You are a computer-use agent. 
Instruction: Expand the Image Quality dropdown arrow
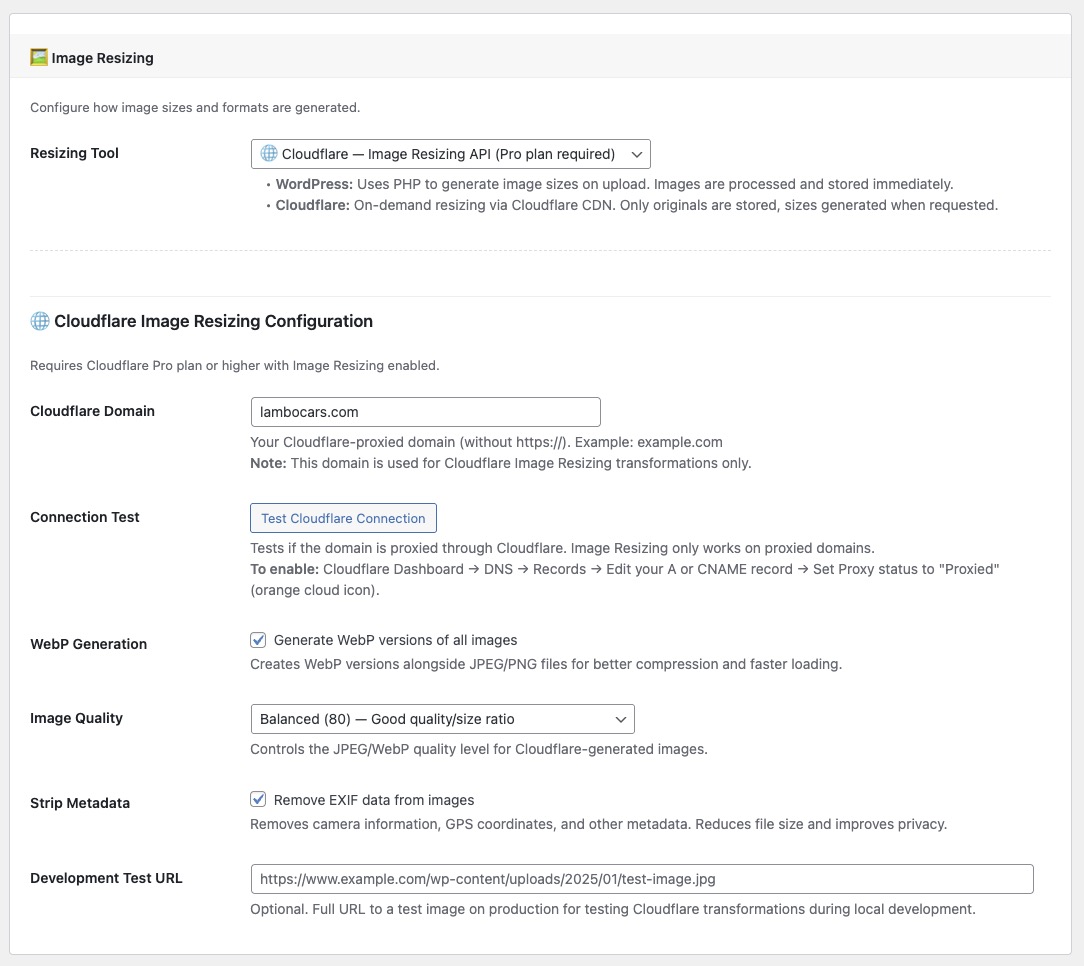620,719
